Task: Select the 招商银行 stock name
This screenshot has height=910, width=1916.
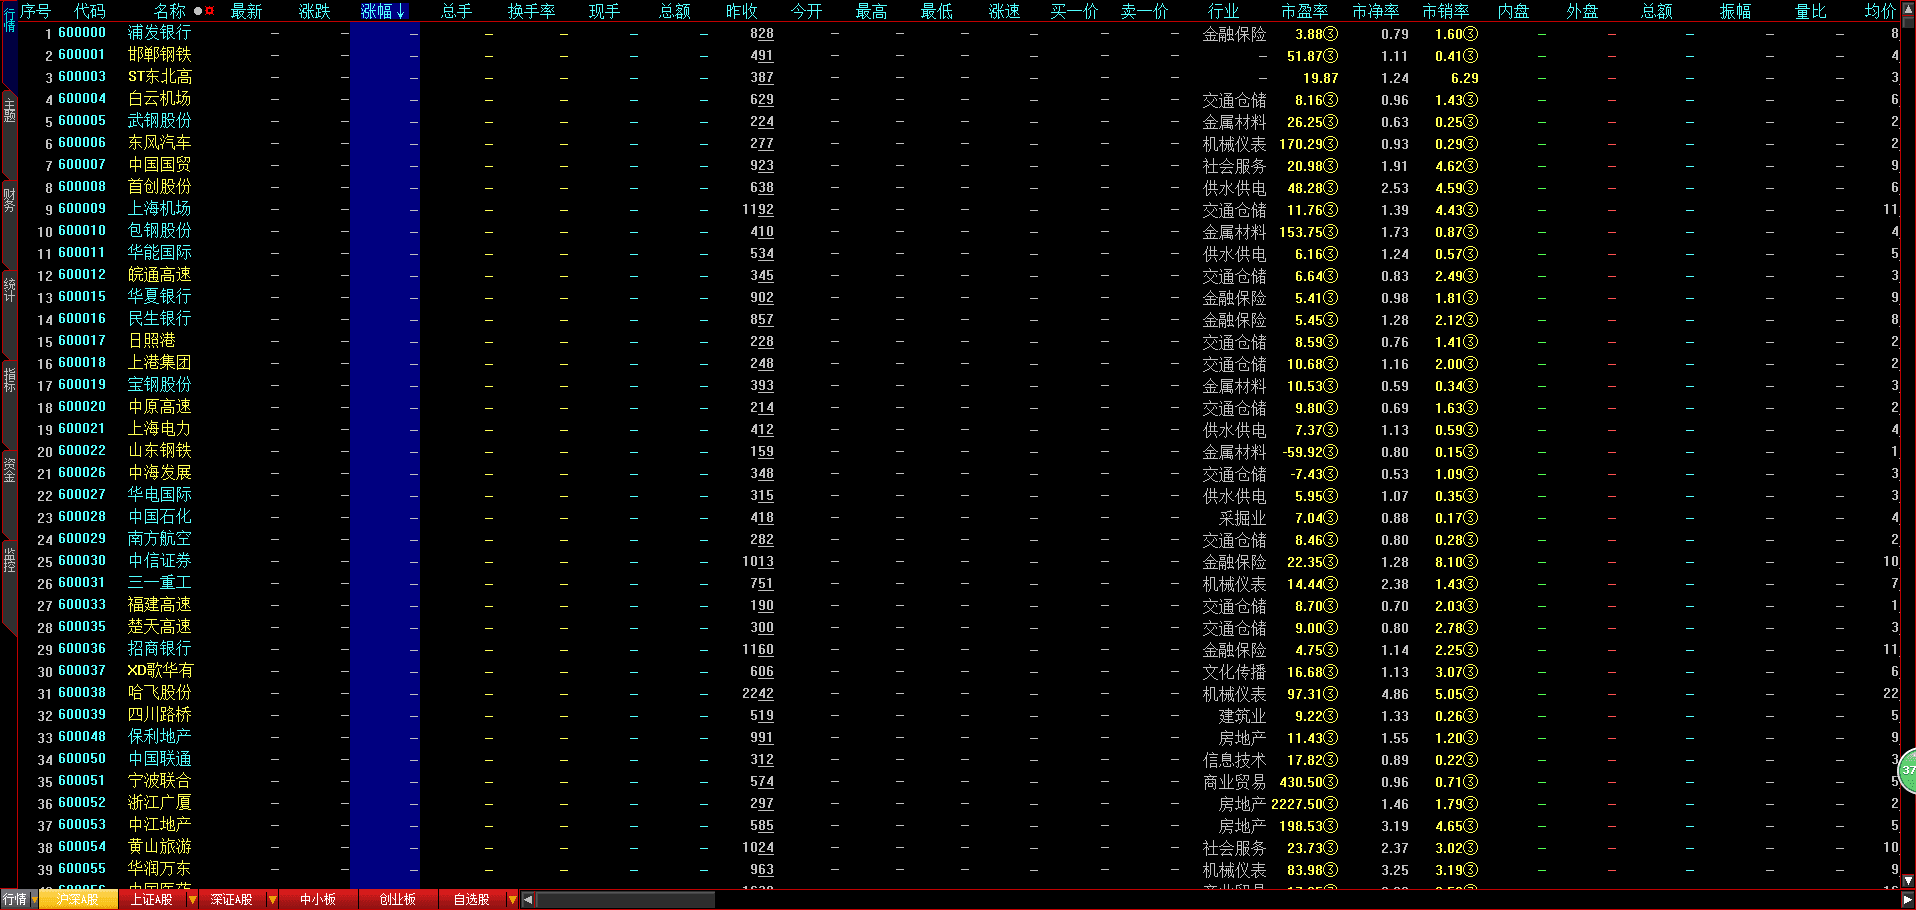Action: [x=159, y=649]
